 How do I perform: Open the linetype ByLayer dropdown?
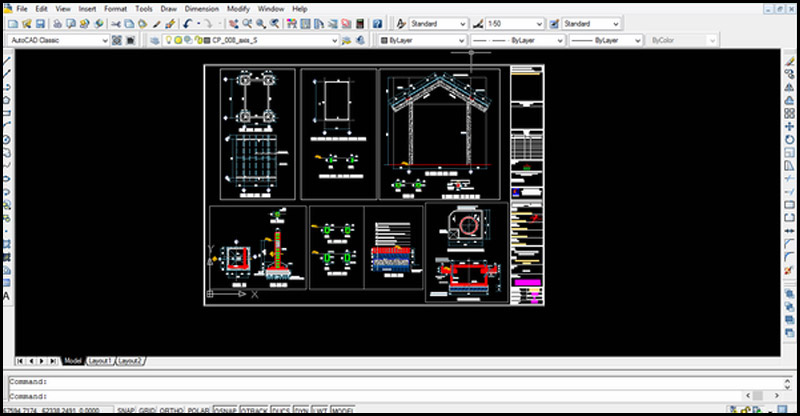(517, 40)
